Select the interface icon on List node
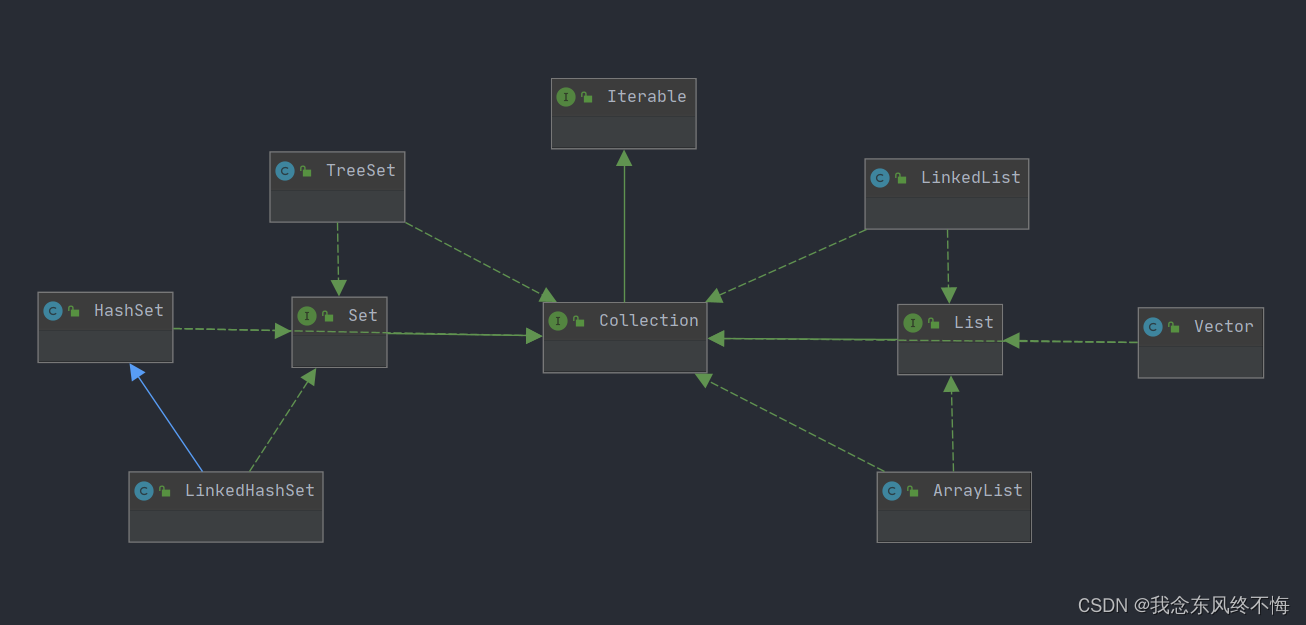This screenshot has height=625, width=1306. coord(913,322)
